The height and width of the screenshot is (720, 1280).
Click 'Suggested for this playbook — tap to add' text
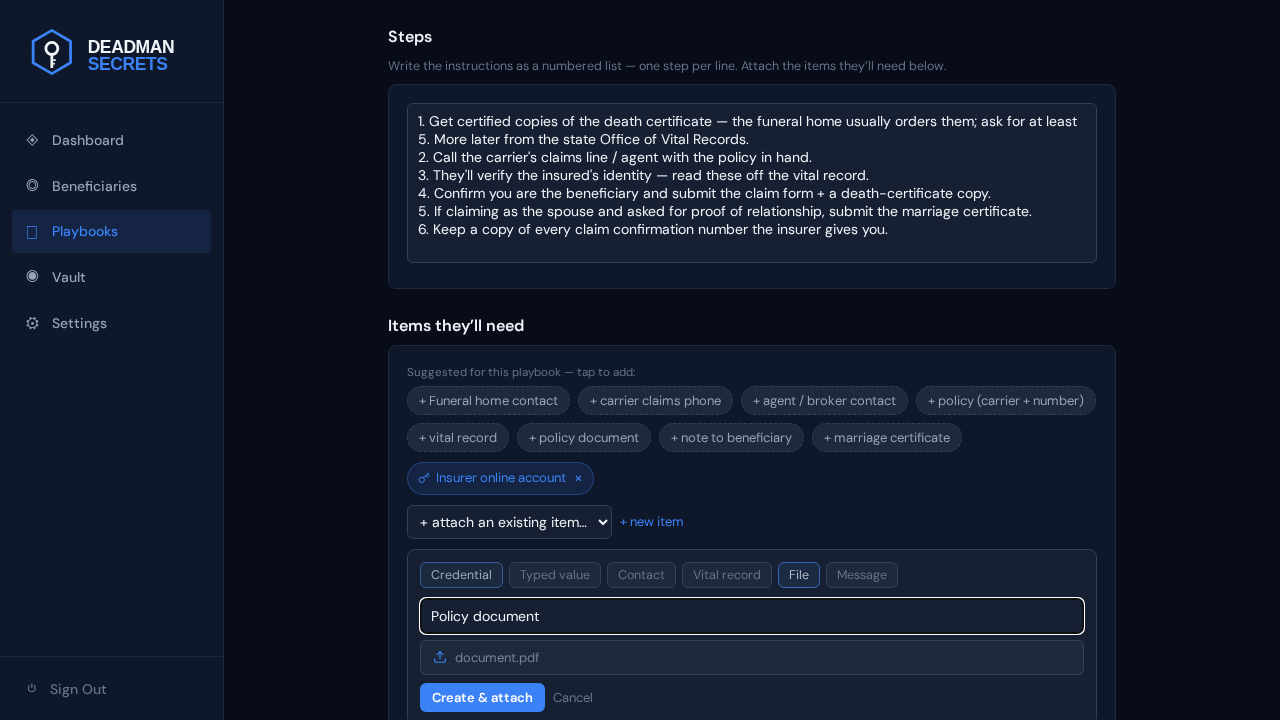tap(521, 372)
